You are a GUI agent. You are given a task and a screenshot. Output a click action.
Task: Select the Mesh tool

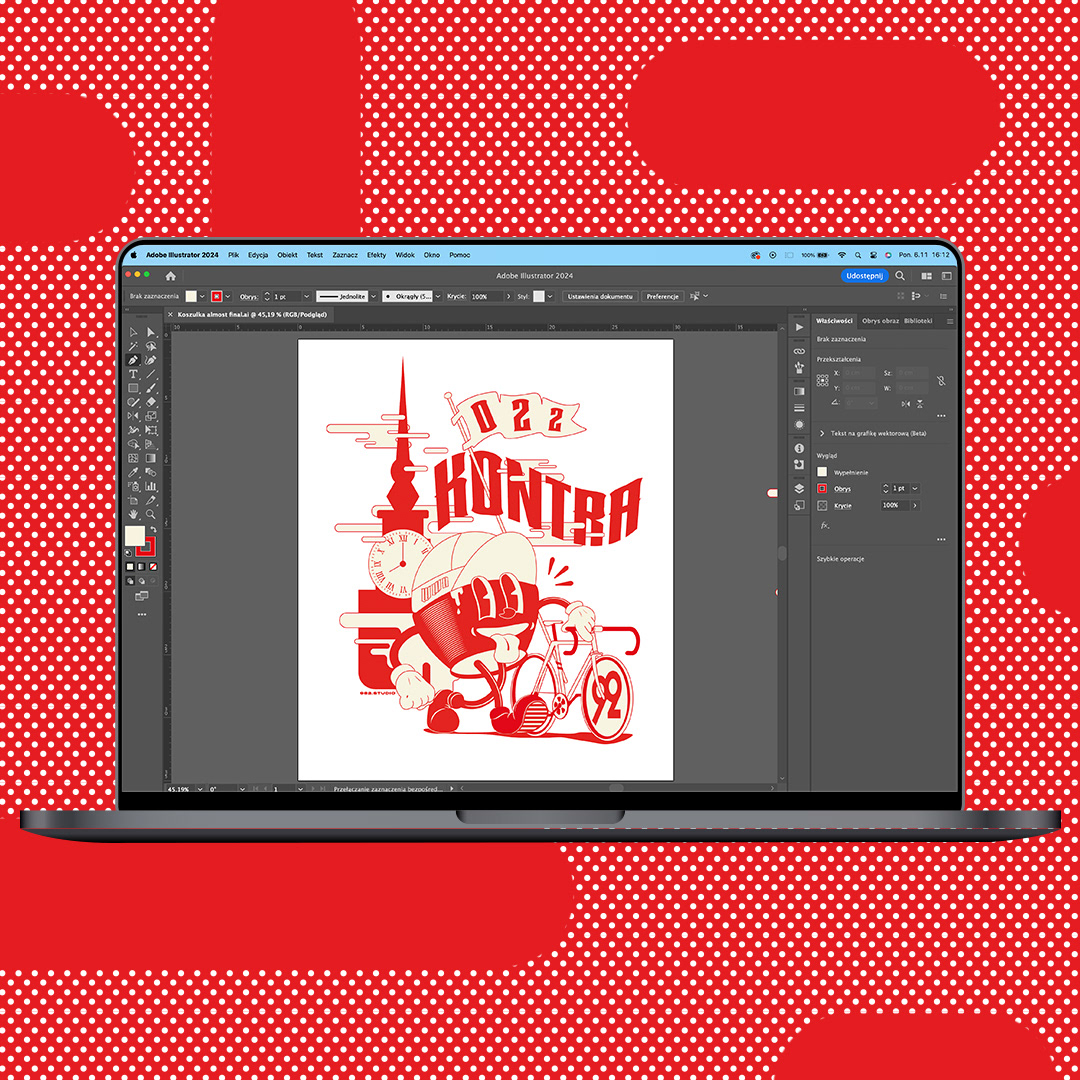(x=133, y=458)
